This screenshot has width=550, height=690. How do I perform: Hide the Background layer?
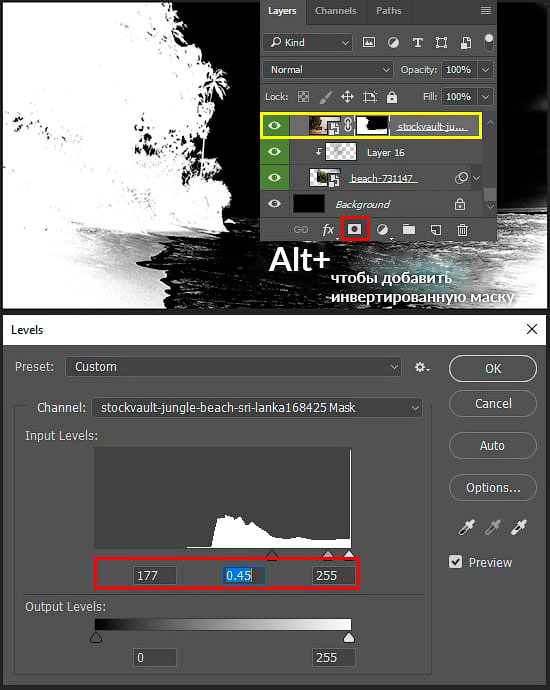[x=275, y=203]
